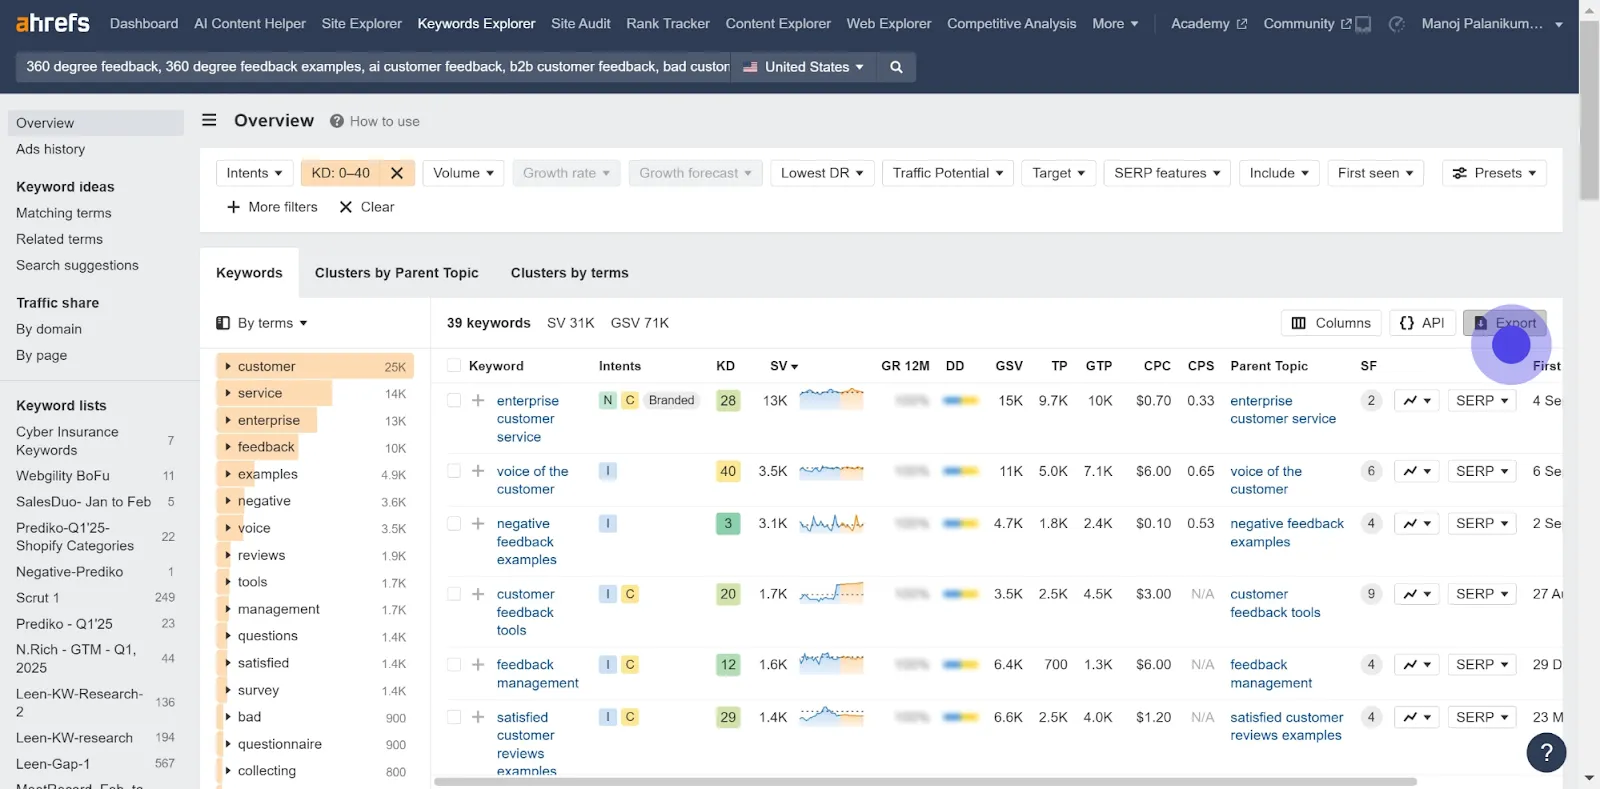Add satisfied customer reviews examples to list
Screen dimensions: 1600x789
478,717
